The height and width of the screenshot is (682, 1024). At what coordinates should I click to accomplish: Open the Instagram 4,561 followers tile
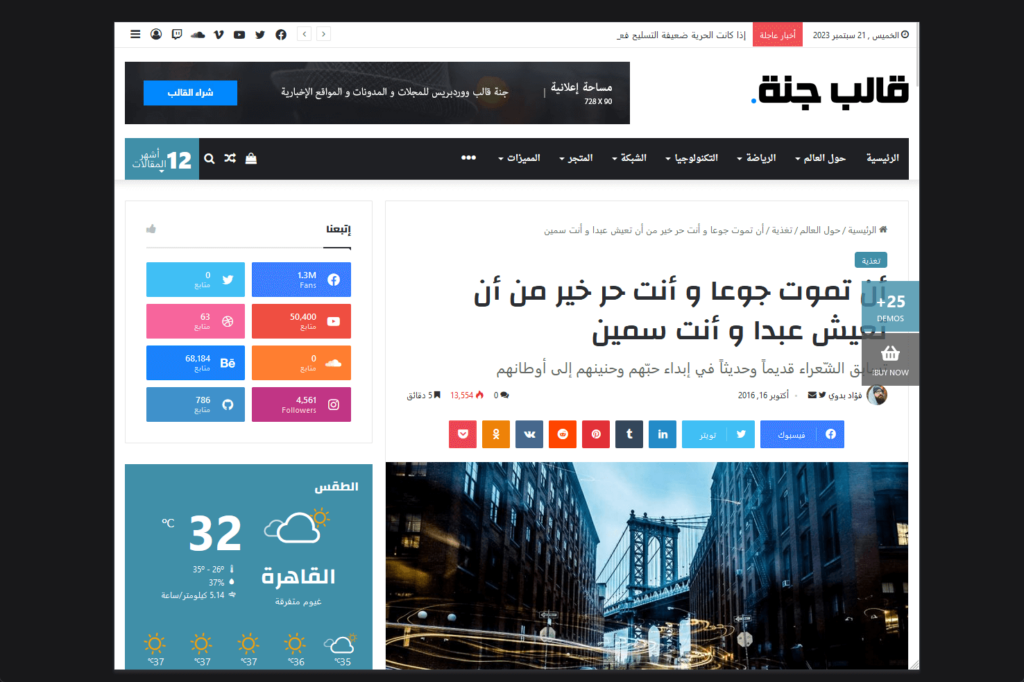click(301, 404)
